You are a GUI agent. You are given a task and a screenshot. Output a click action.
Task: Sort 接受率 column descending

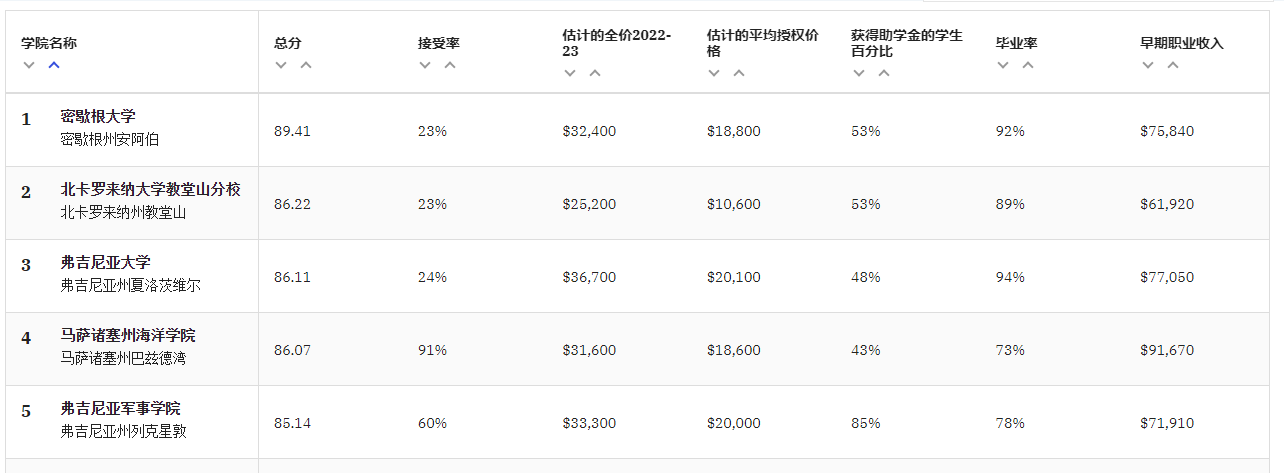click(425, 65)
